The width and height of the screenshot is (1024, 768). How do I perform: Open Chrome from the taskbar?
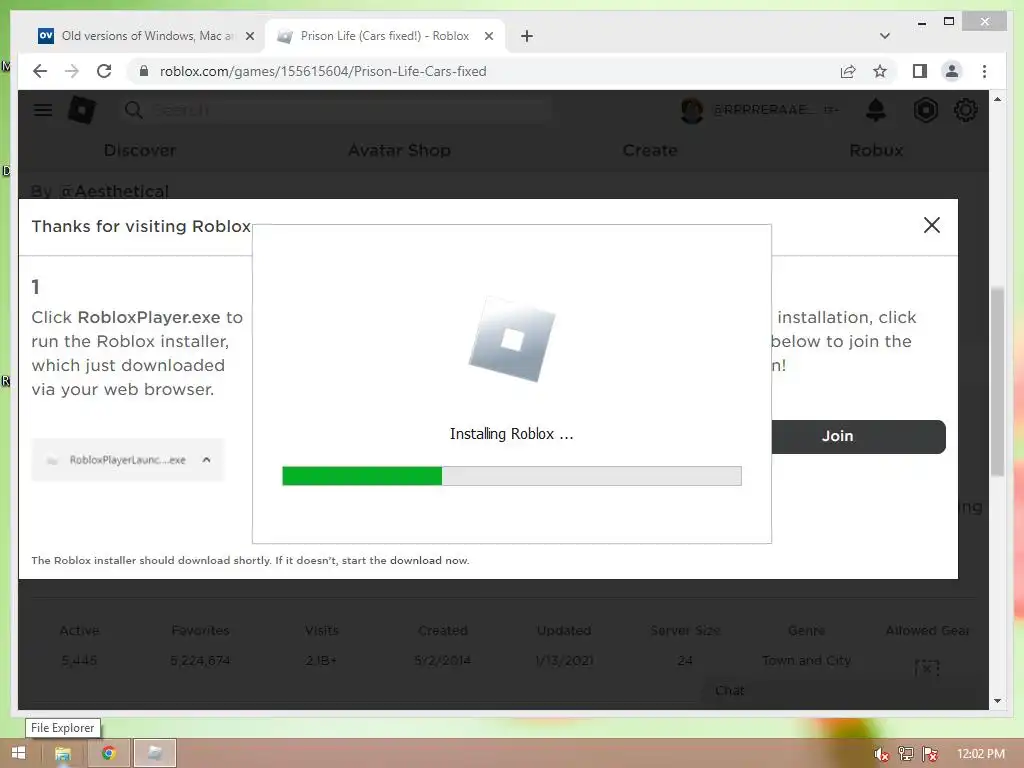[x=108, y=753]
